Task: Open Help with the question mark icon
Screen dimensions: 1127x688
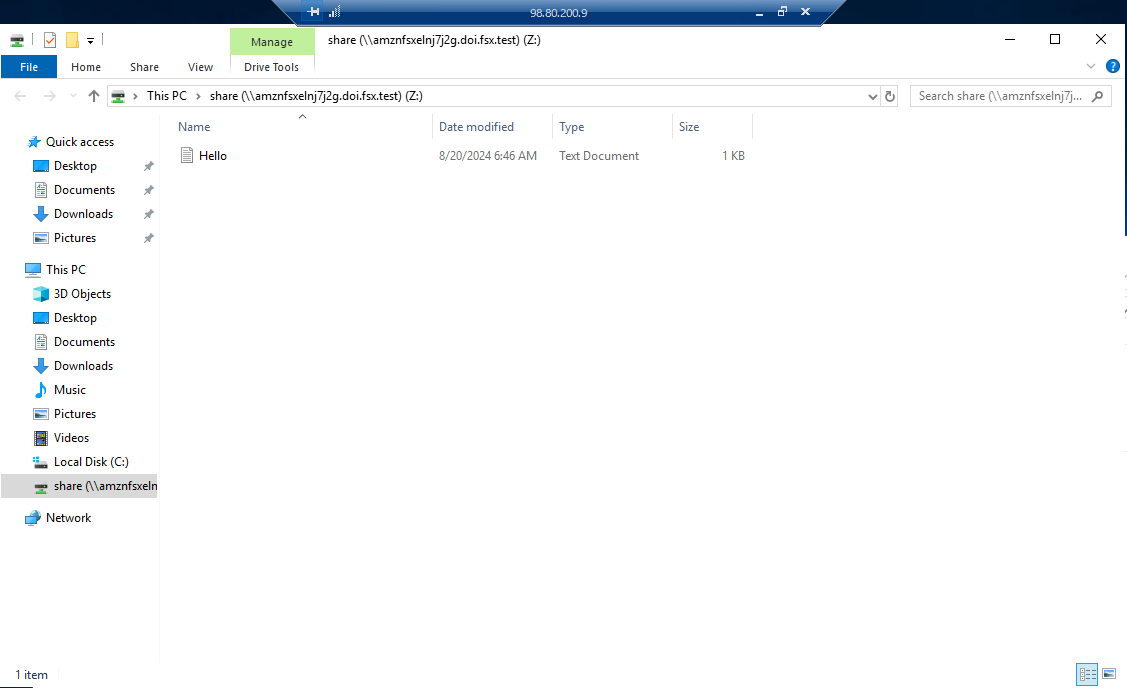Action: coord(1113,66)
